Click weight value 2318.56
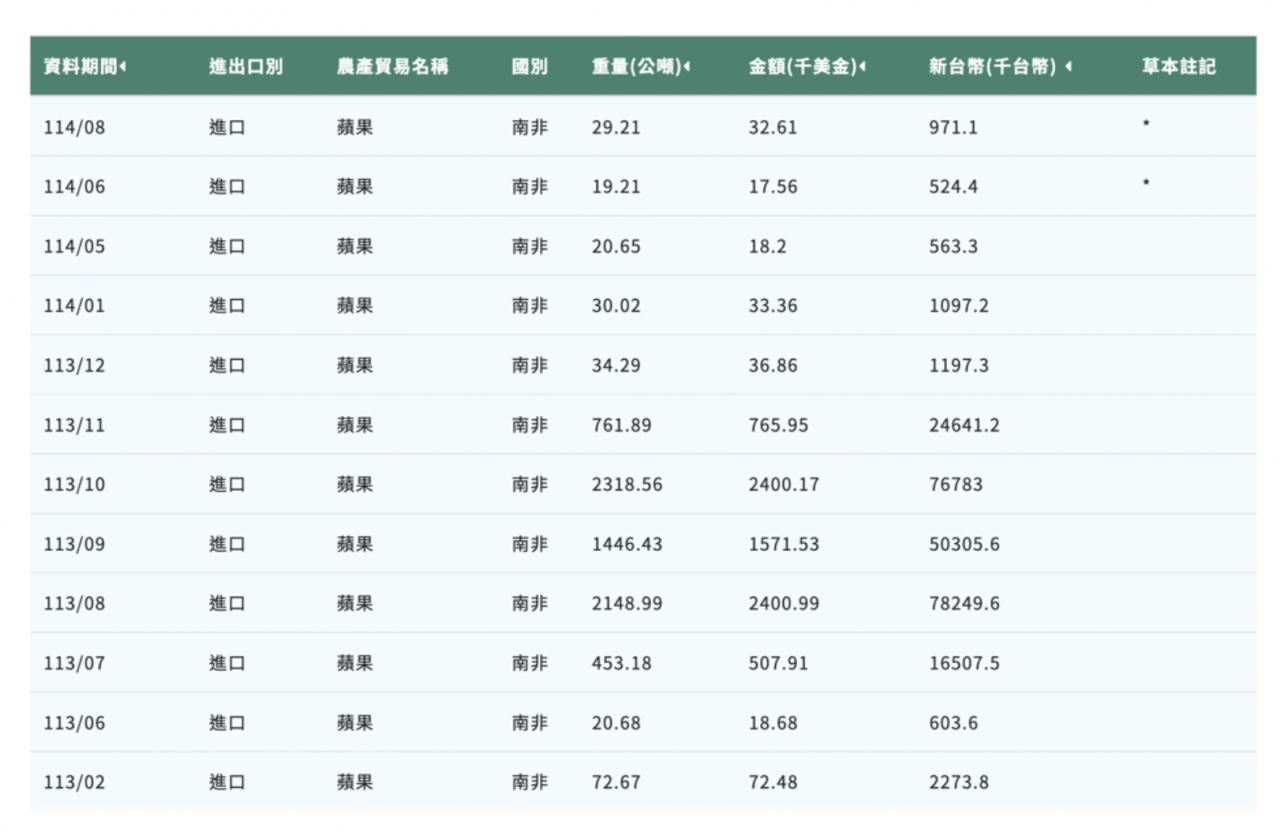Image resolution: width=1280 pixels, height=832 pixels. click(x=626, y=485)
